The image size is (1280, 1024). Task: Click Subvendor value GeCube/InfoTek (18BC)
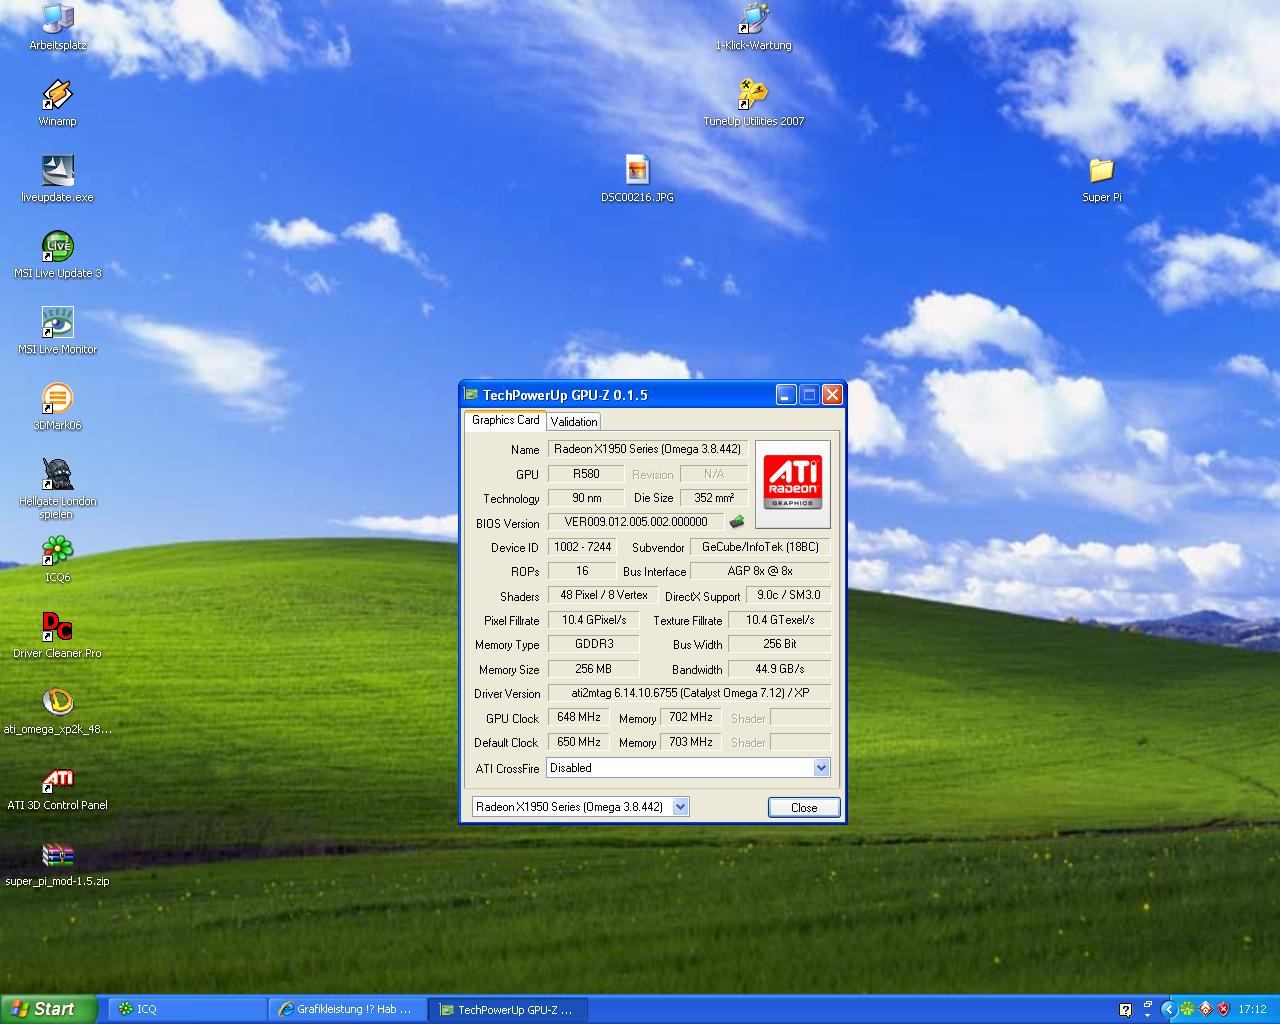coord(760,547)
